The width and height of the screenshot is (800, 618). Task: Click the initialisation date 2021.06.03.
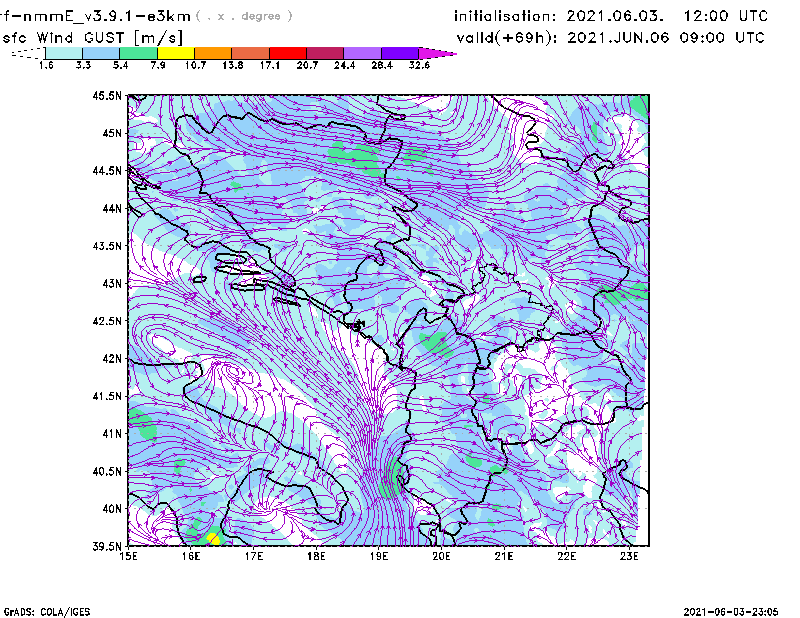click(x=615, y=16)
